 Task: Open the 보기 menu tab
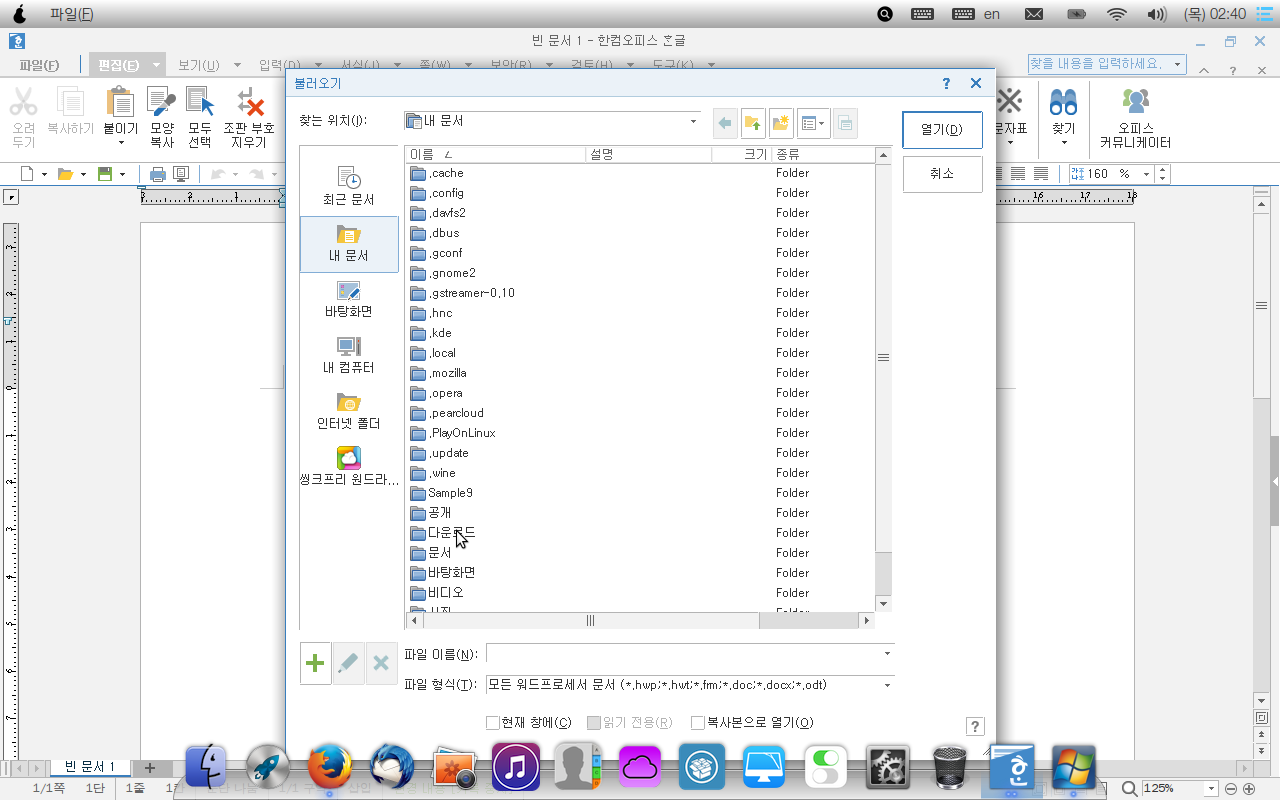click(x=198, y=65)
